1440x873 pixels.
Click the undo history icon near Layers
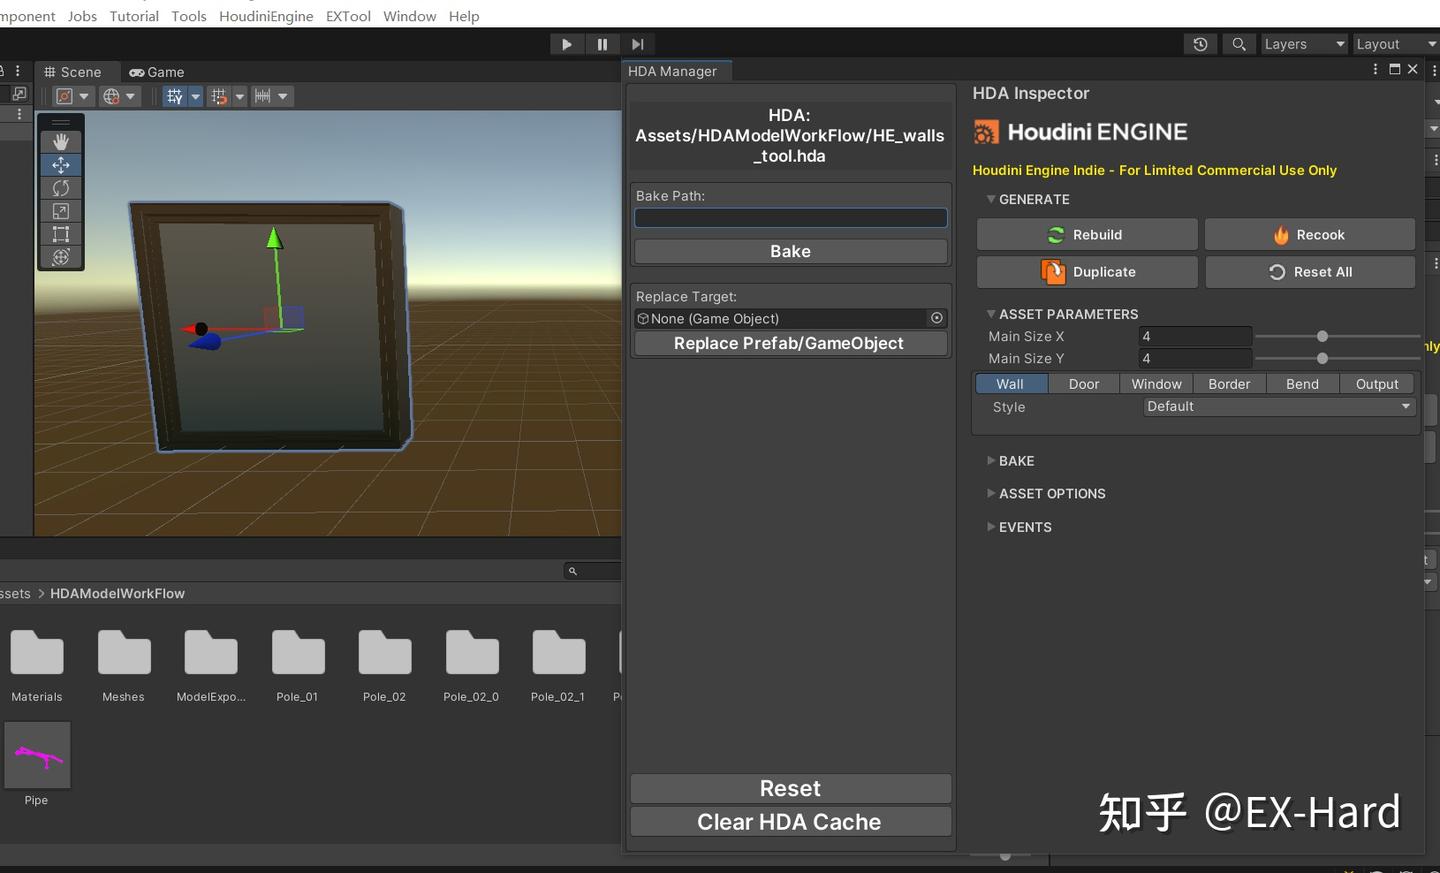click(1200, 43)
